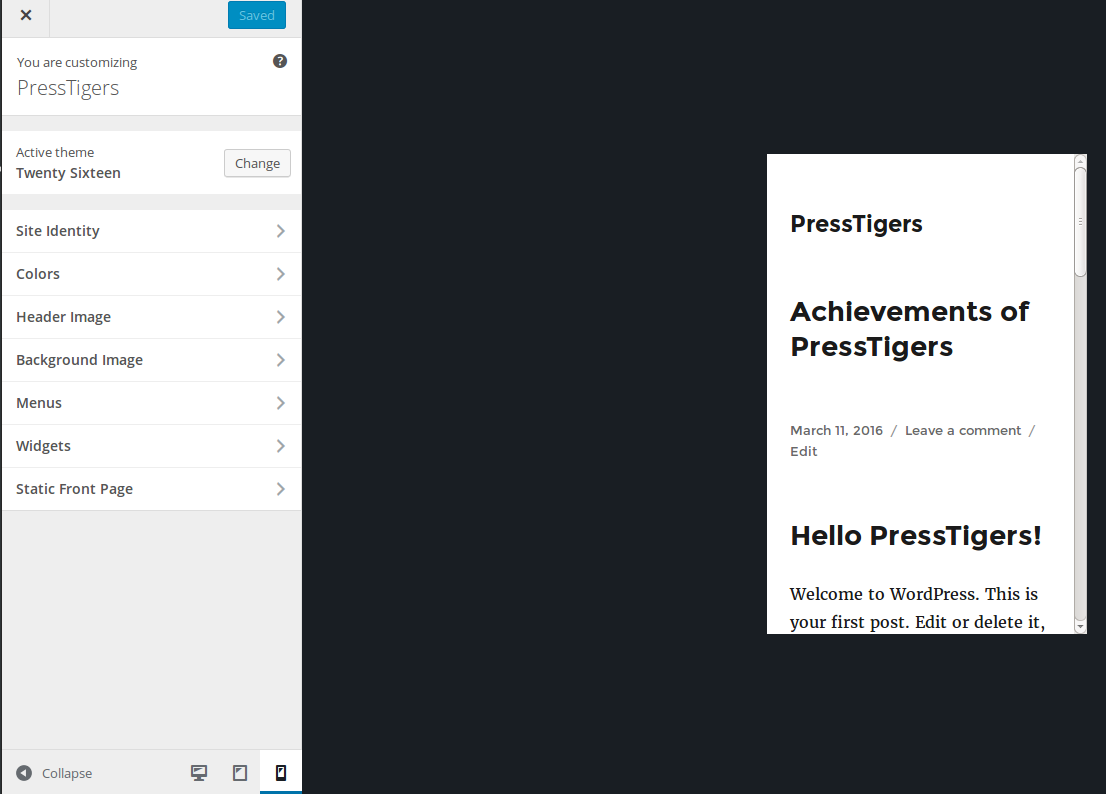The height and width of the screenshot is (794, 1106).
Task: Expand the Menus chevron arrow
Action: [281, 403]
